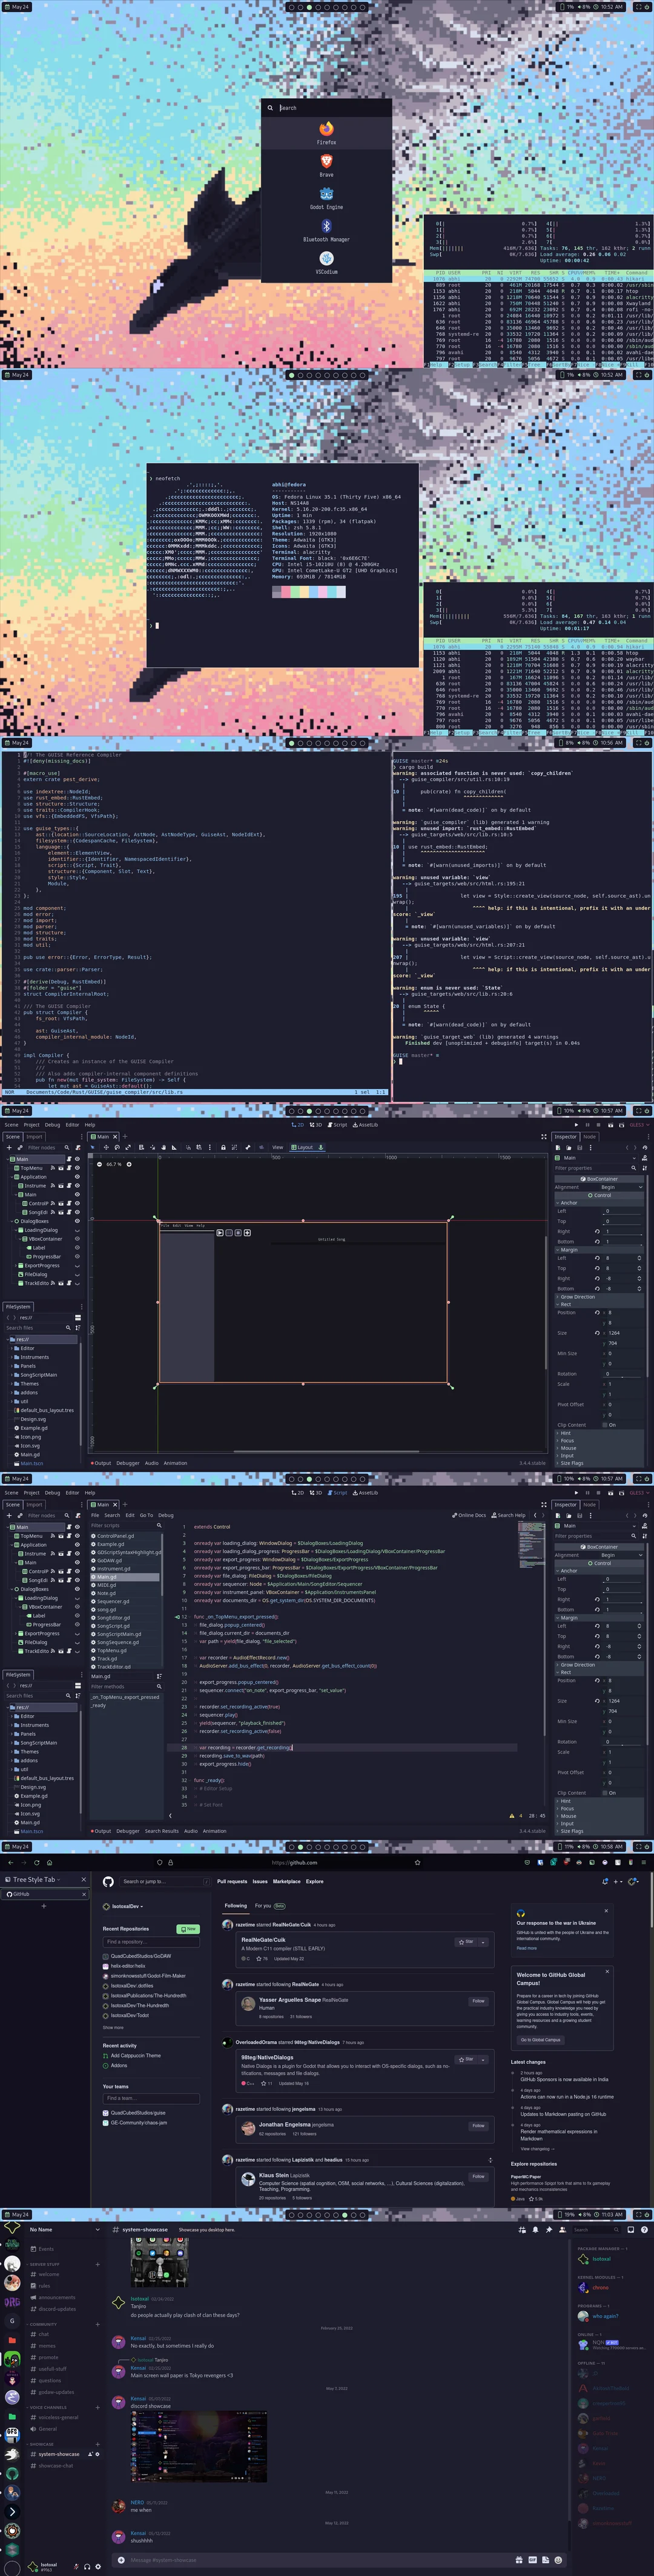The image size is (654, 2576).
Task: Toggle TopMenu node visibility in 2D workspace scene tree
Action: [x=77, y=1168]
